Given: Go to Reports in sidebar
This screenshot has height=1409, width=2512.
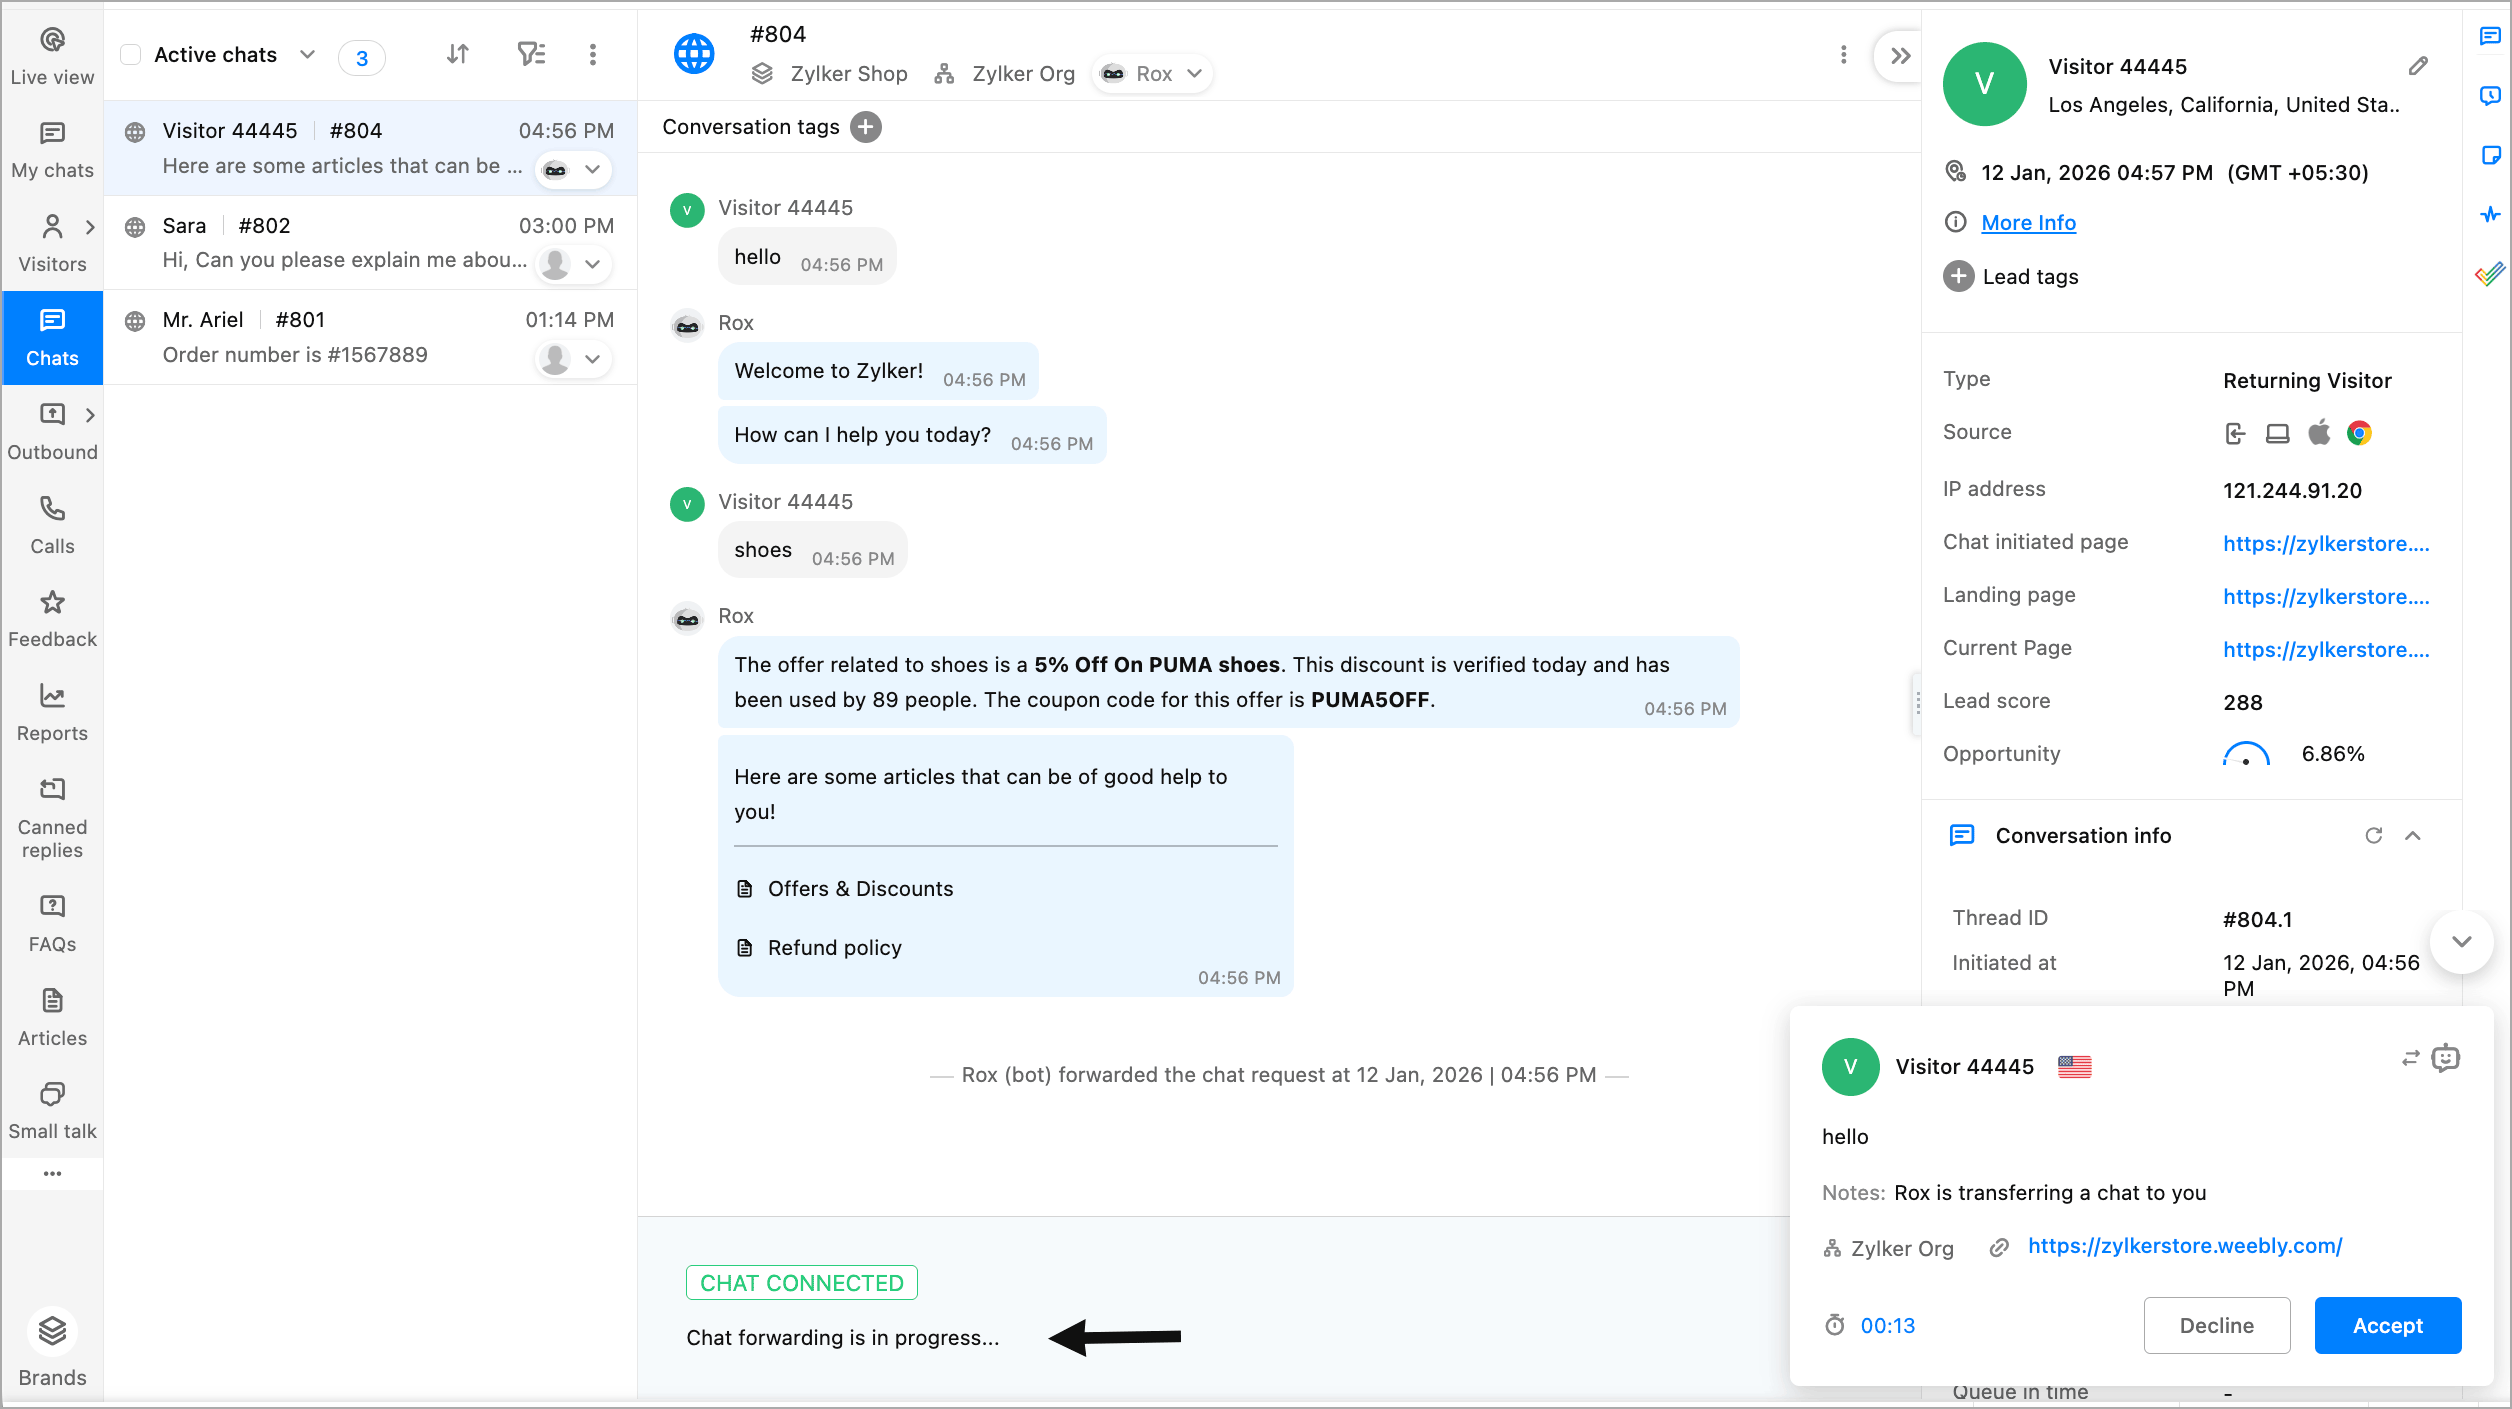Looking at the screenshot, I should point(52,711).
